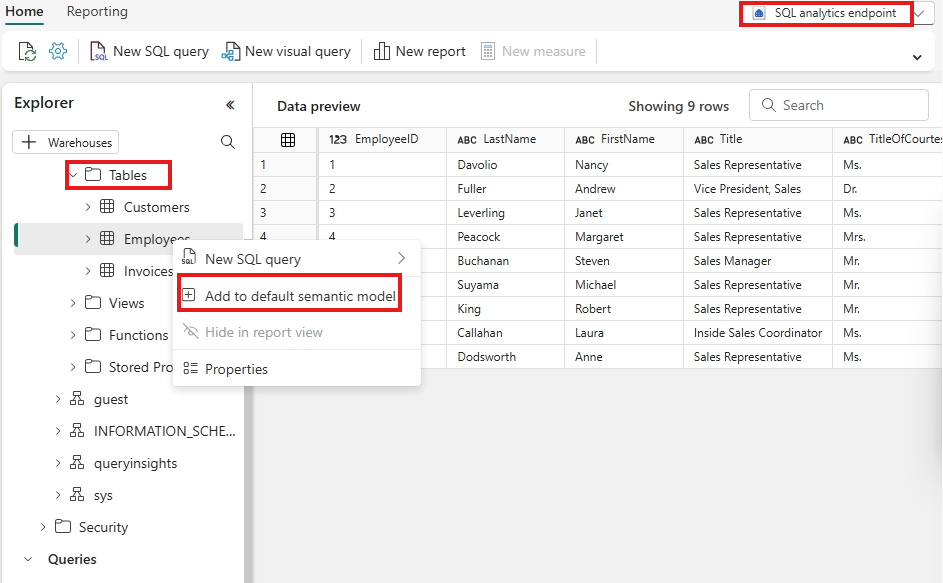943x583 pixels.
Task: Click the Sales Manager cell
Action: pos(758,261)
